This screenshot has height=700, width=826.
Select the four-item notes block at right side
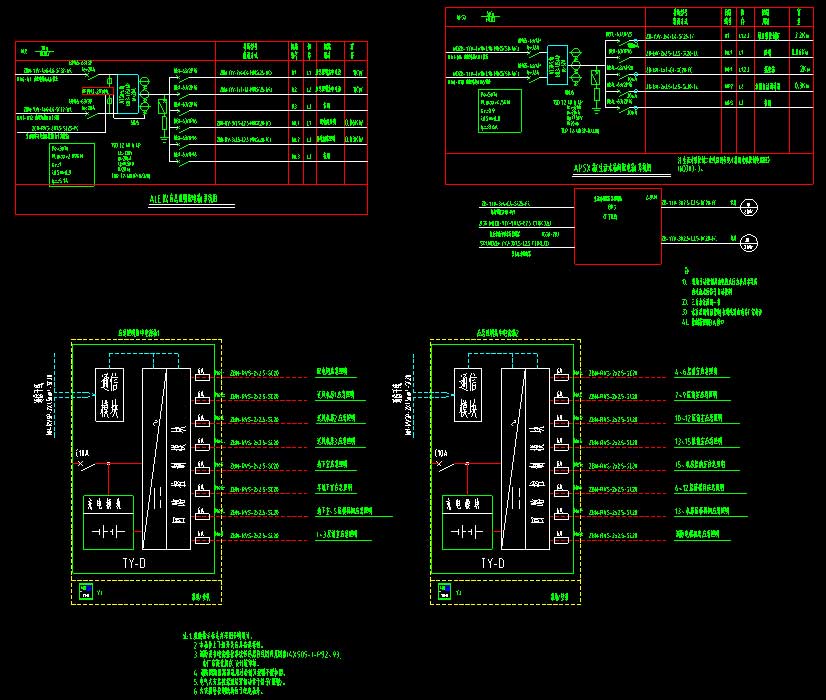721,297
